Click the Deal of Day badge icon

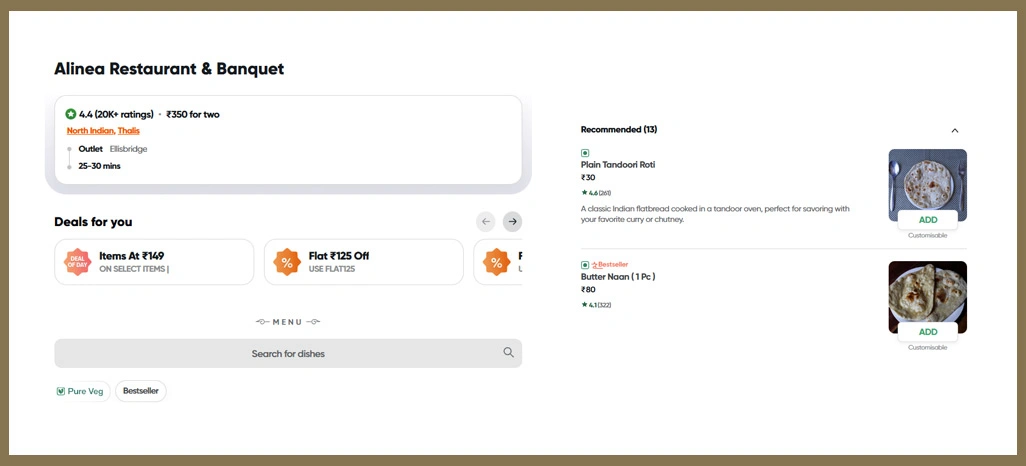[77, 262]
